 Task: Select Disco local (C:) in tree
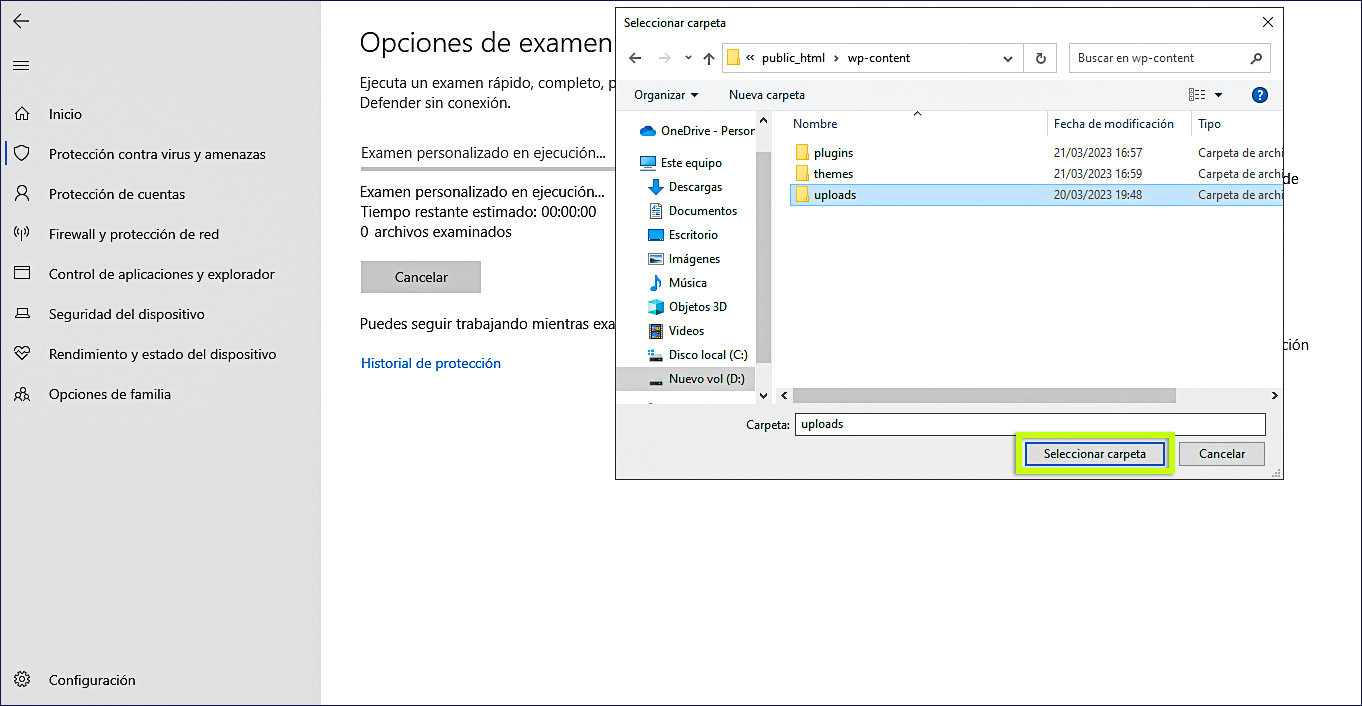(x=707, y=355)
